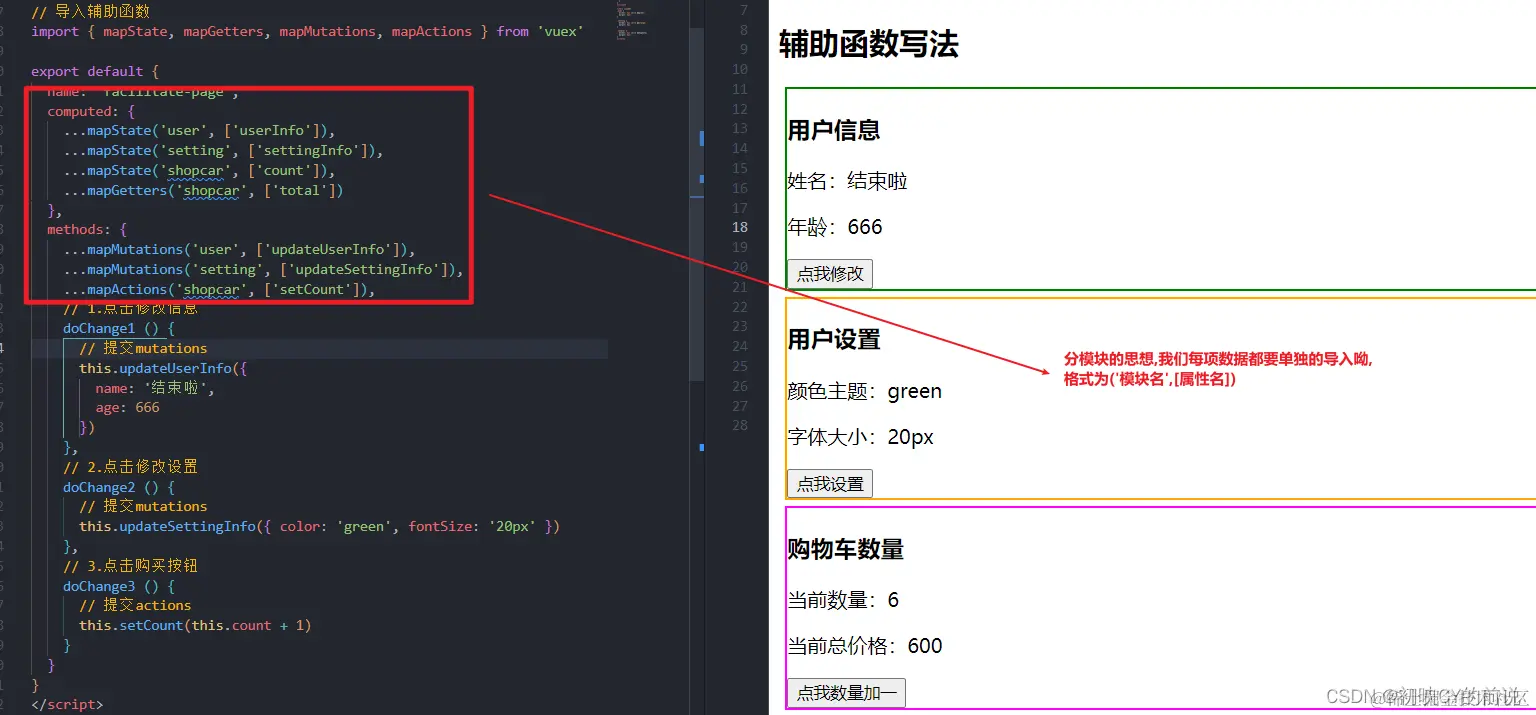The width and height of the screenshot is (1536, 715).
Task: Click the 'computed: {' line
Action: click(91, 111)
